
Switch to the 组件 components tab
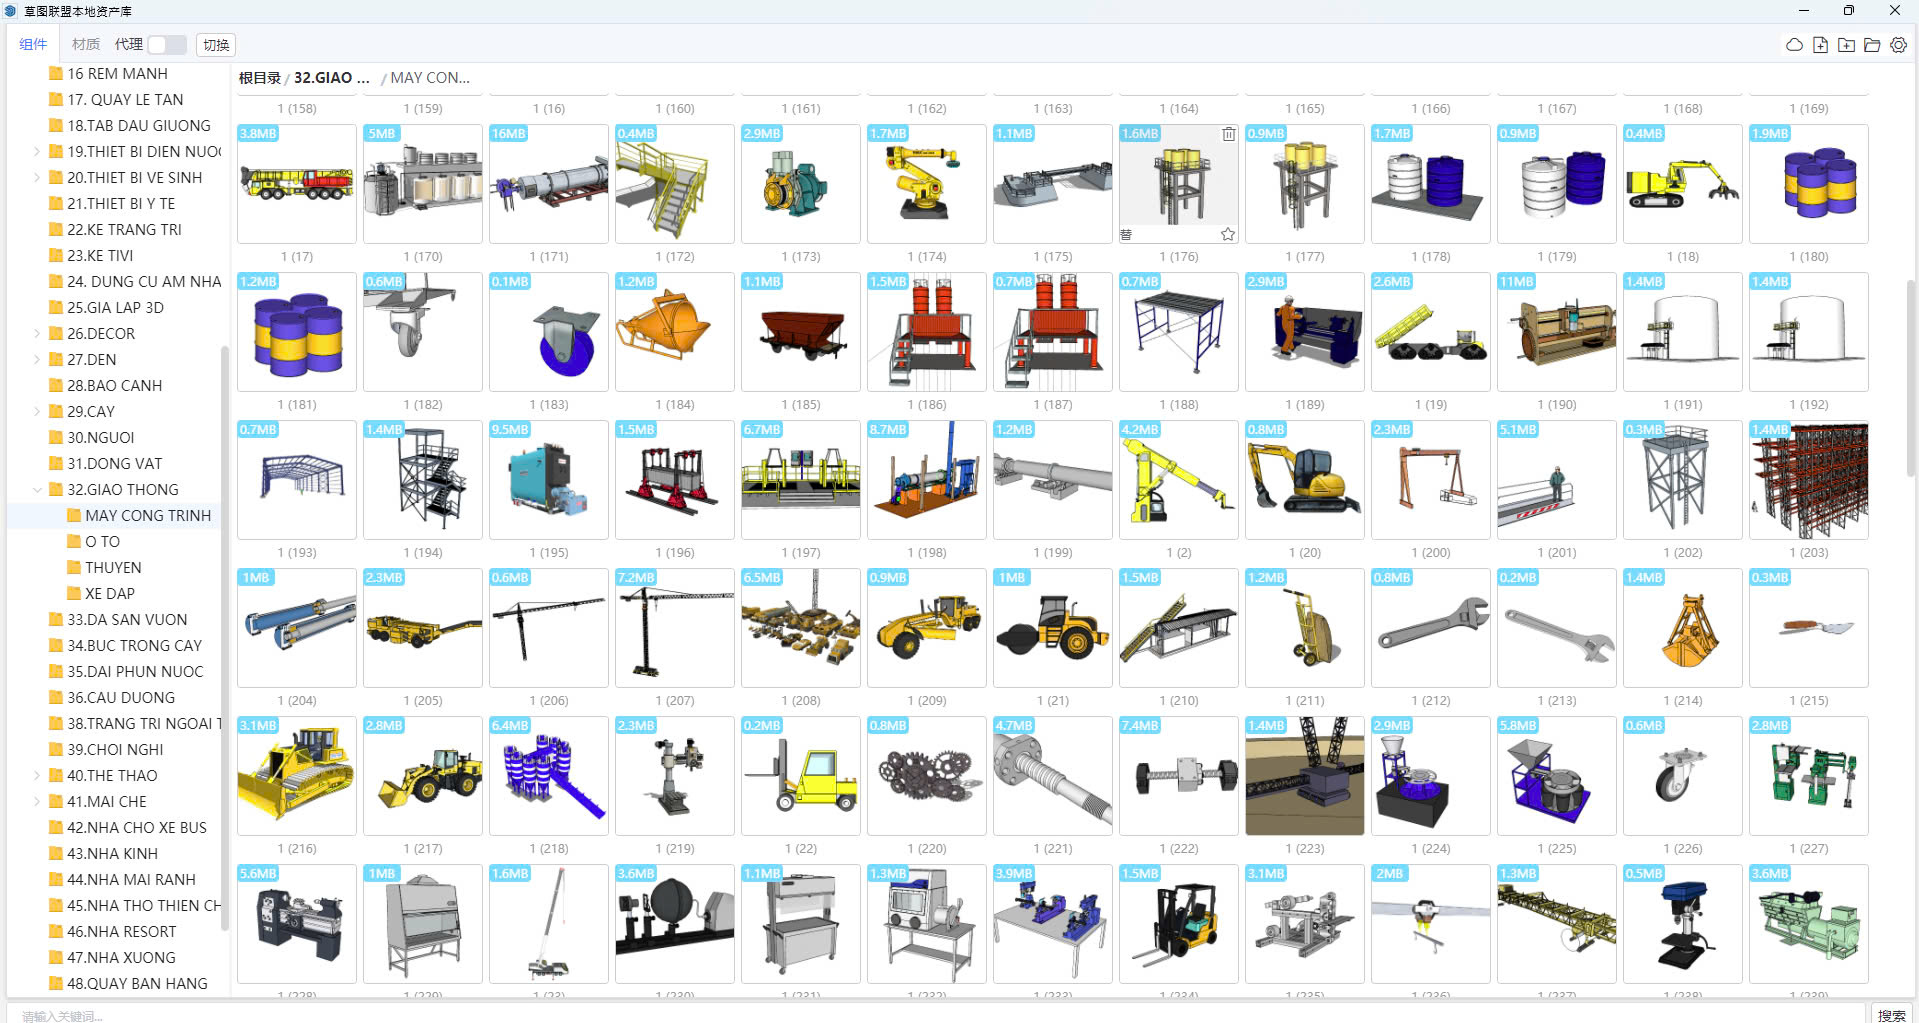[33, 45]
